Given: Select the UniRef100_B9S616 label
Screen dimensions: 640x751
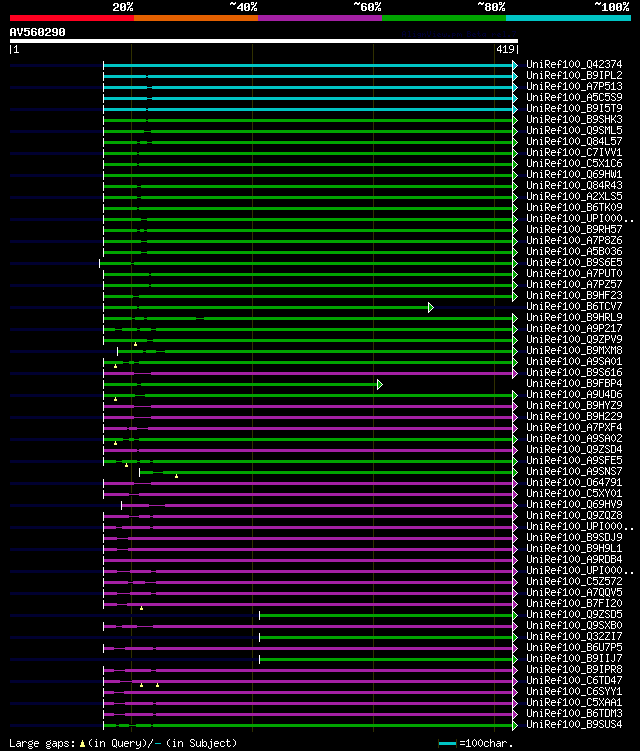Looking at the screenshot, I should pos(574,373).
